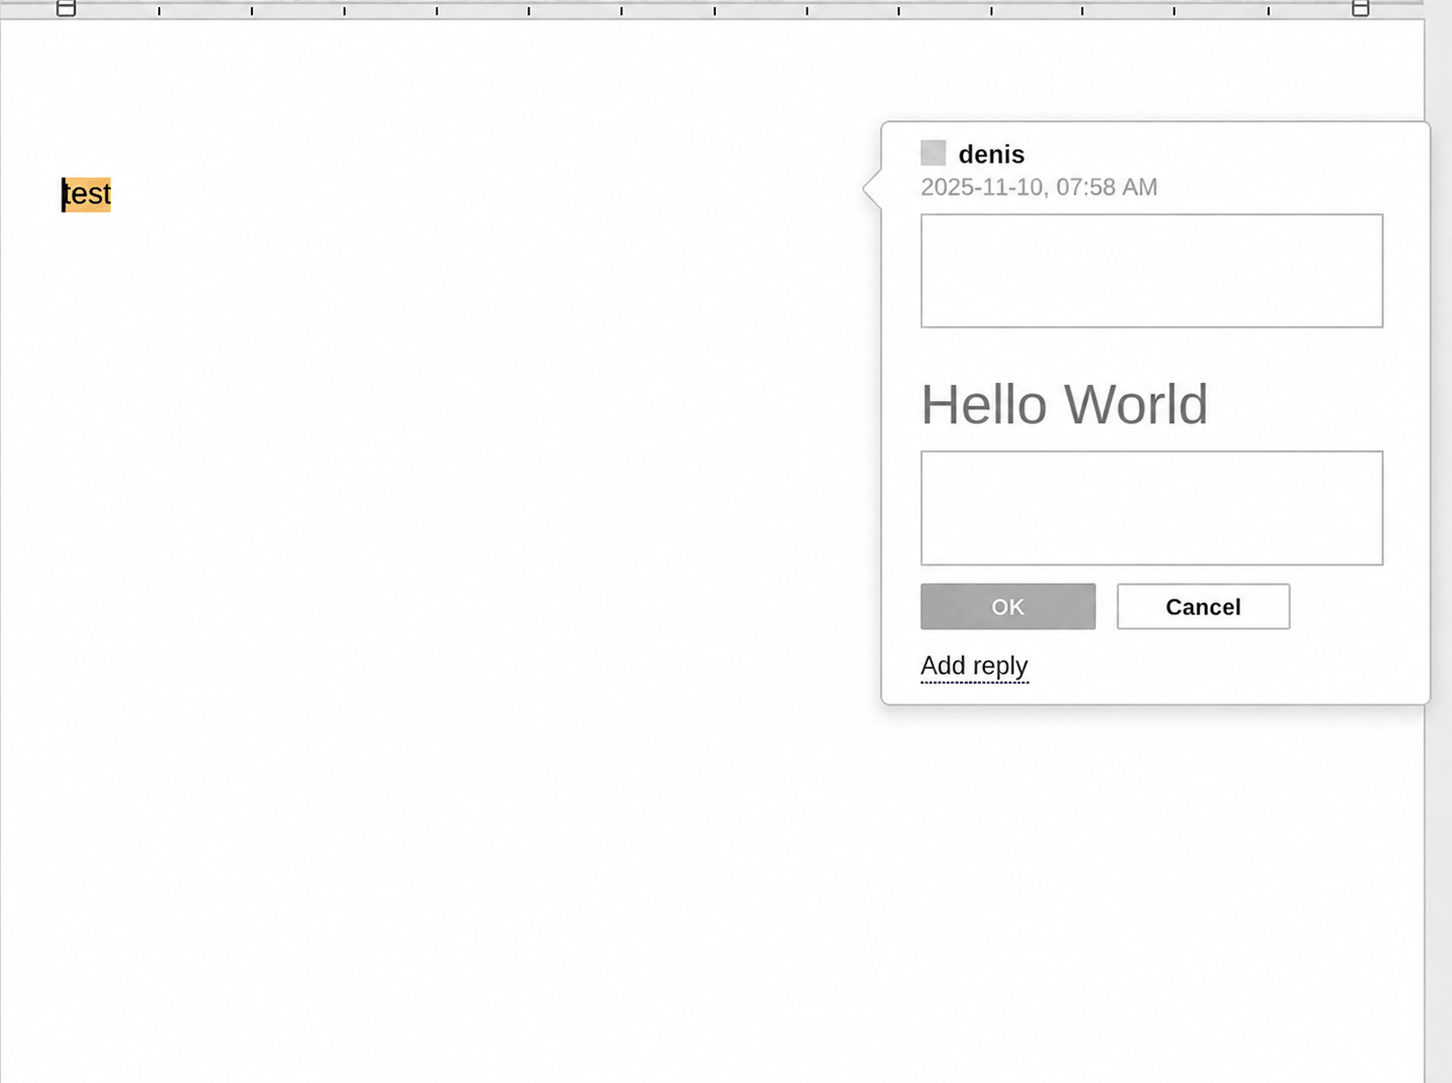Open the Add reply link
This screenshot has height=1083, width=1452.
click(974, 666)
